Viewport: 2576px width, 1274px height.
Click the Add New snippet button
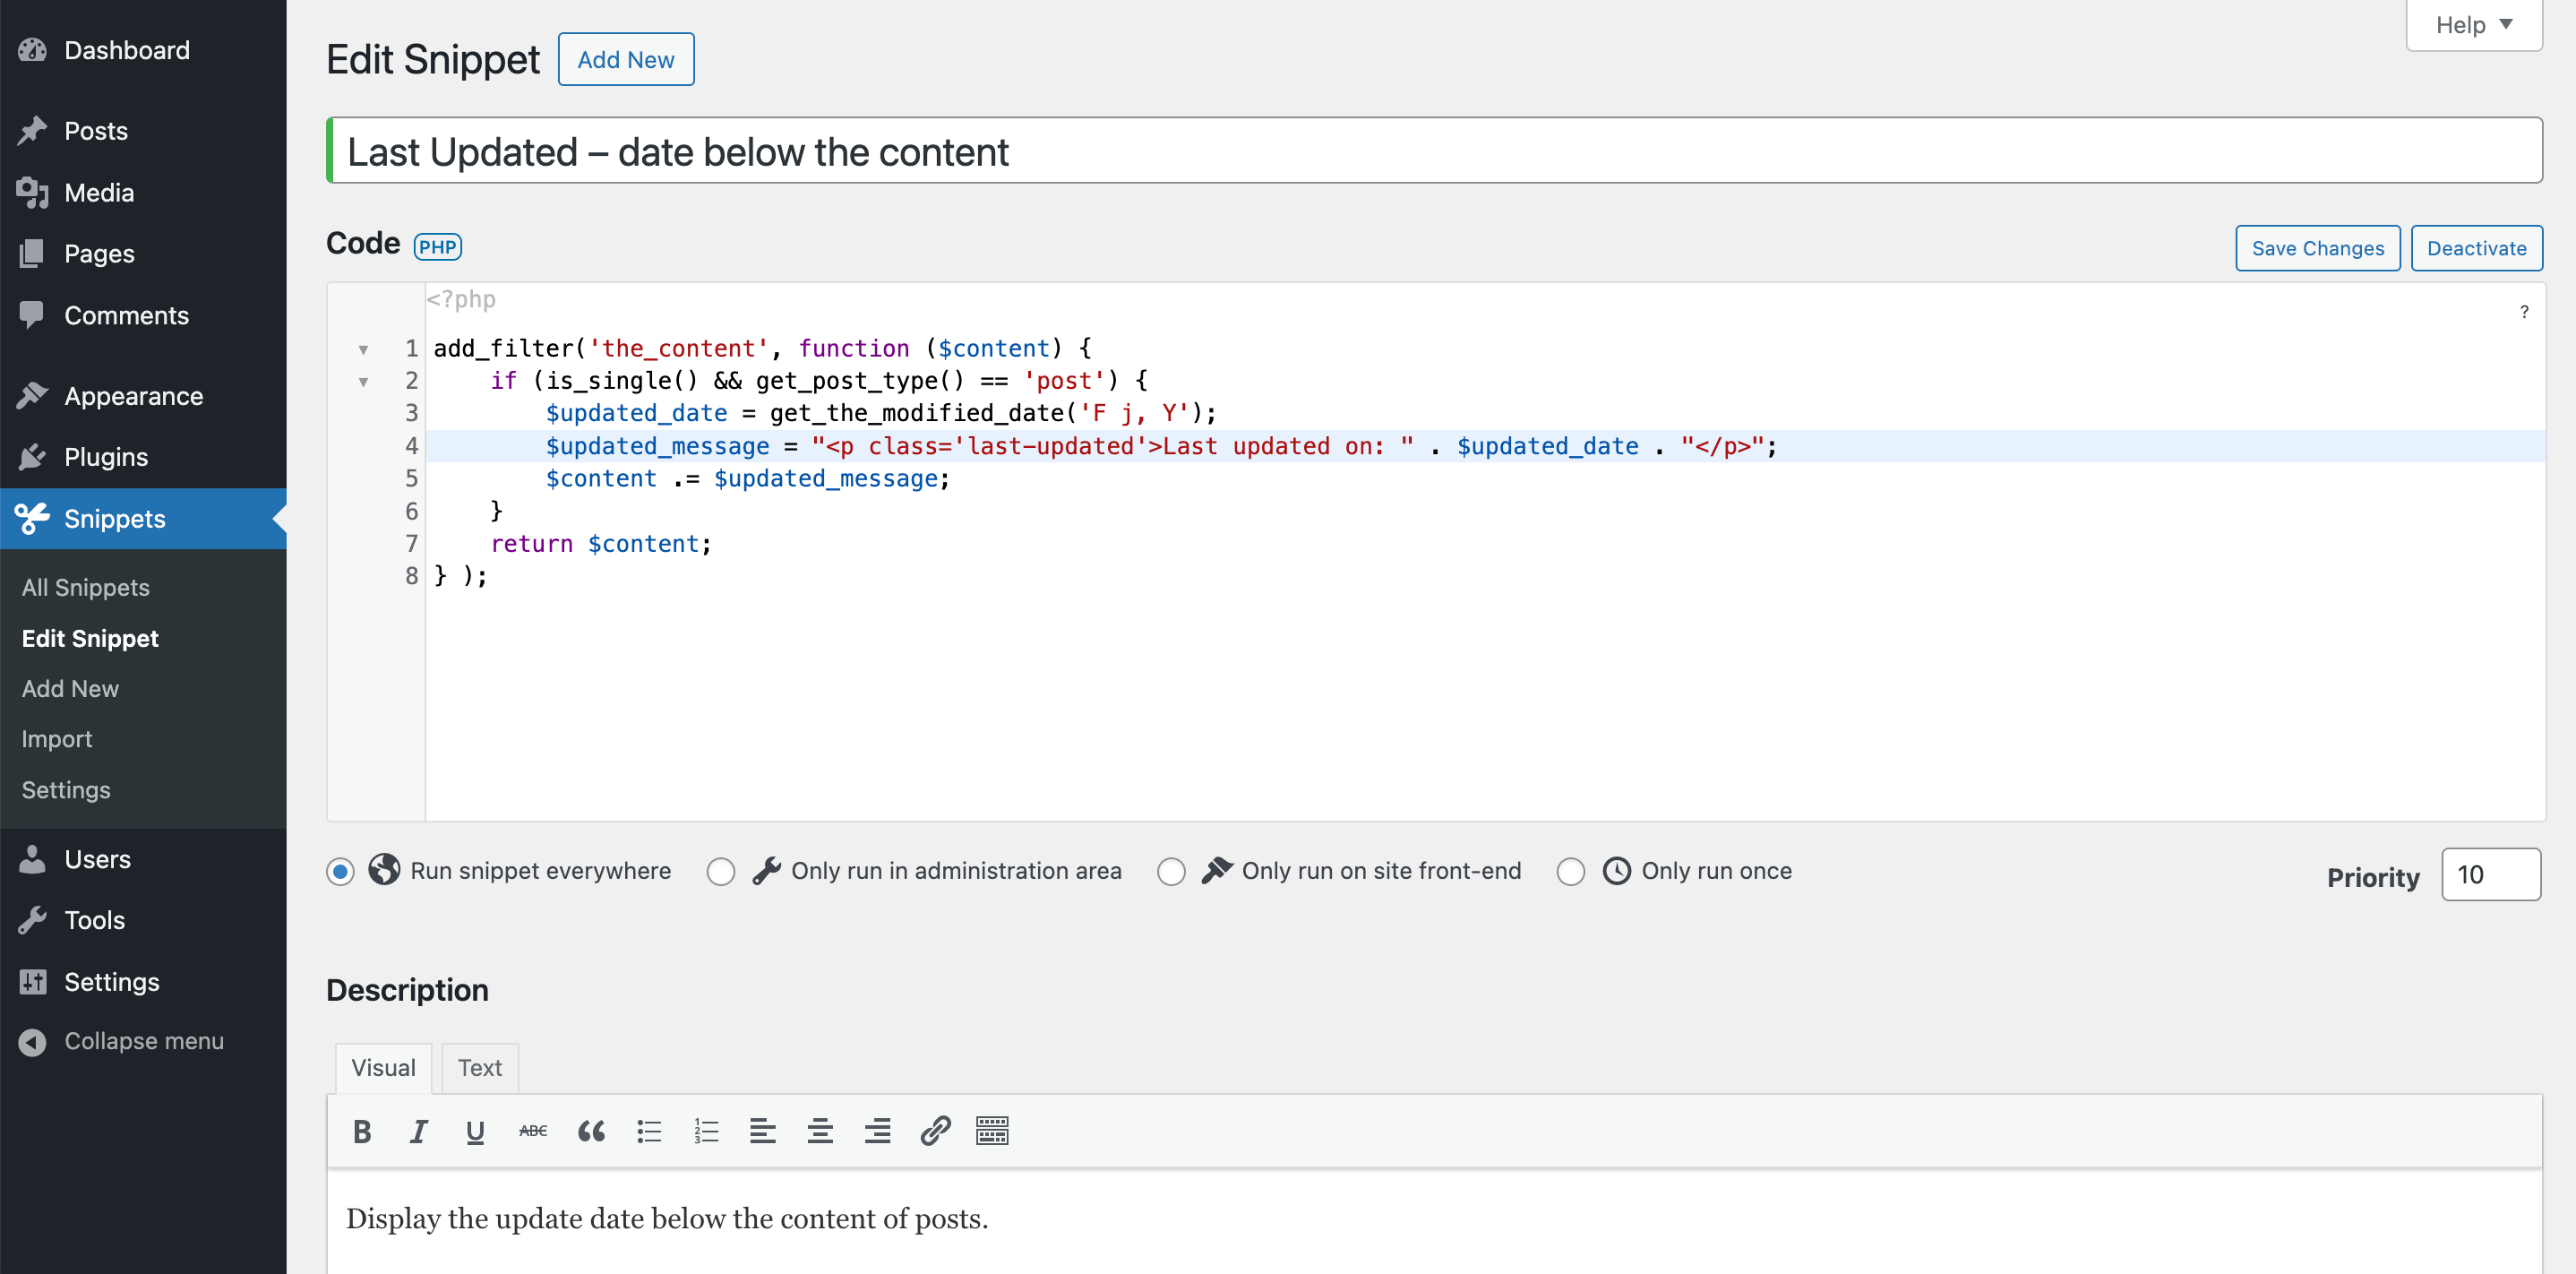tap(626, 57)
